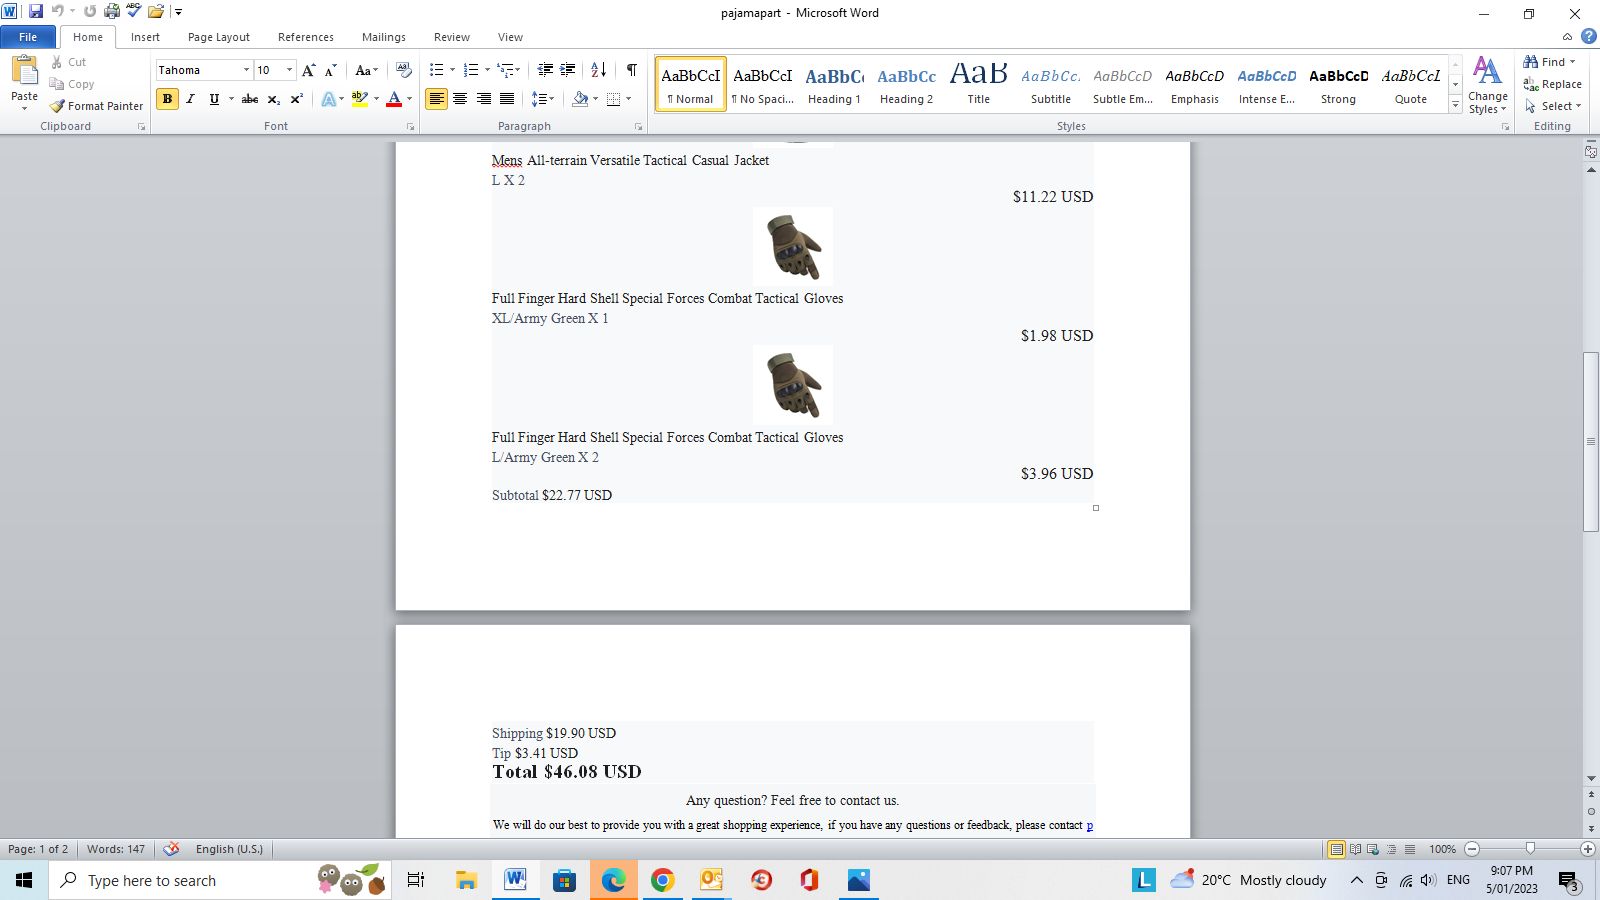Open Text Effects glowing A icon
The width and height of the screenshot is (1600, 900).
[328, 99]
